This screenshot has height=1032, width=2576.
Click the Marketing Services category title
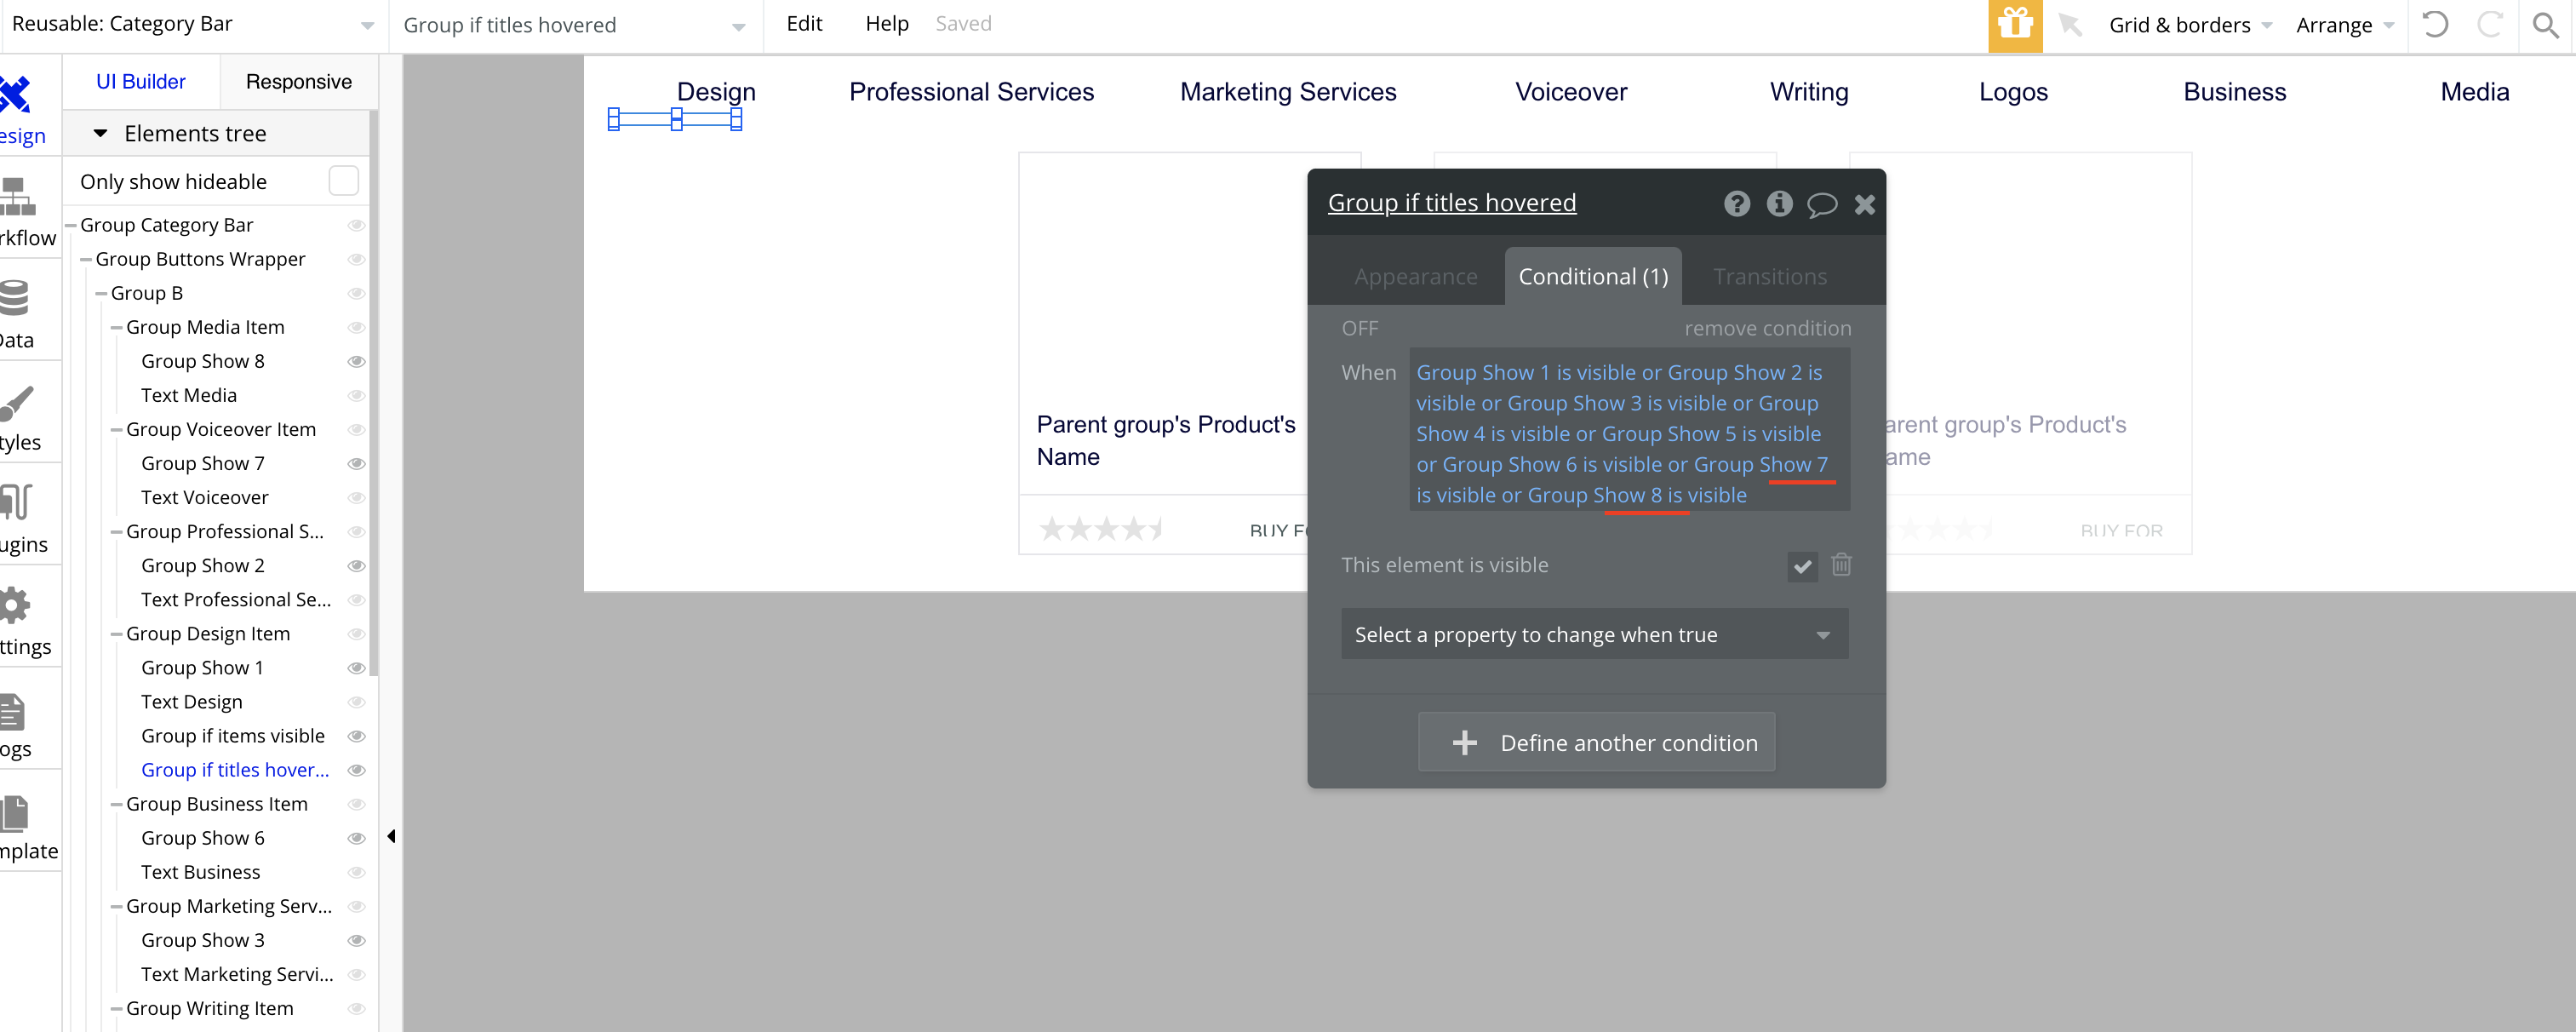point(1288,92)
